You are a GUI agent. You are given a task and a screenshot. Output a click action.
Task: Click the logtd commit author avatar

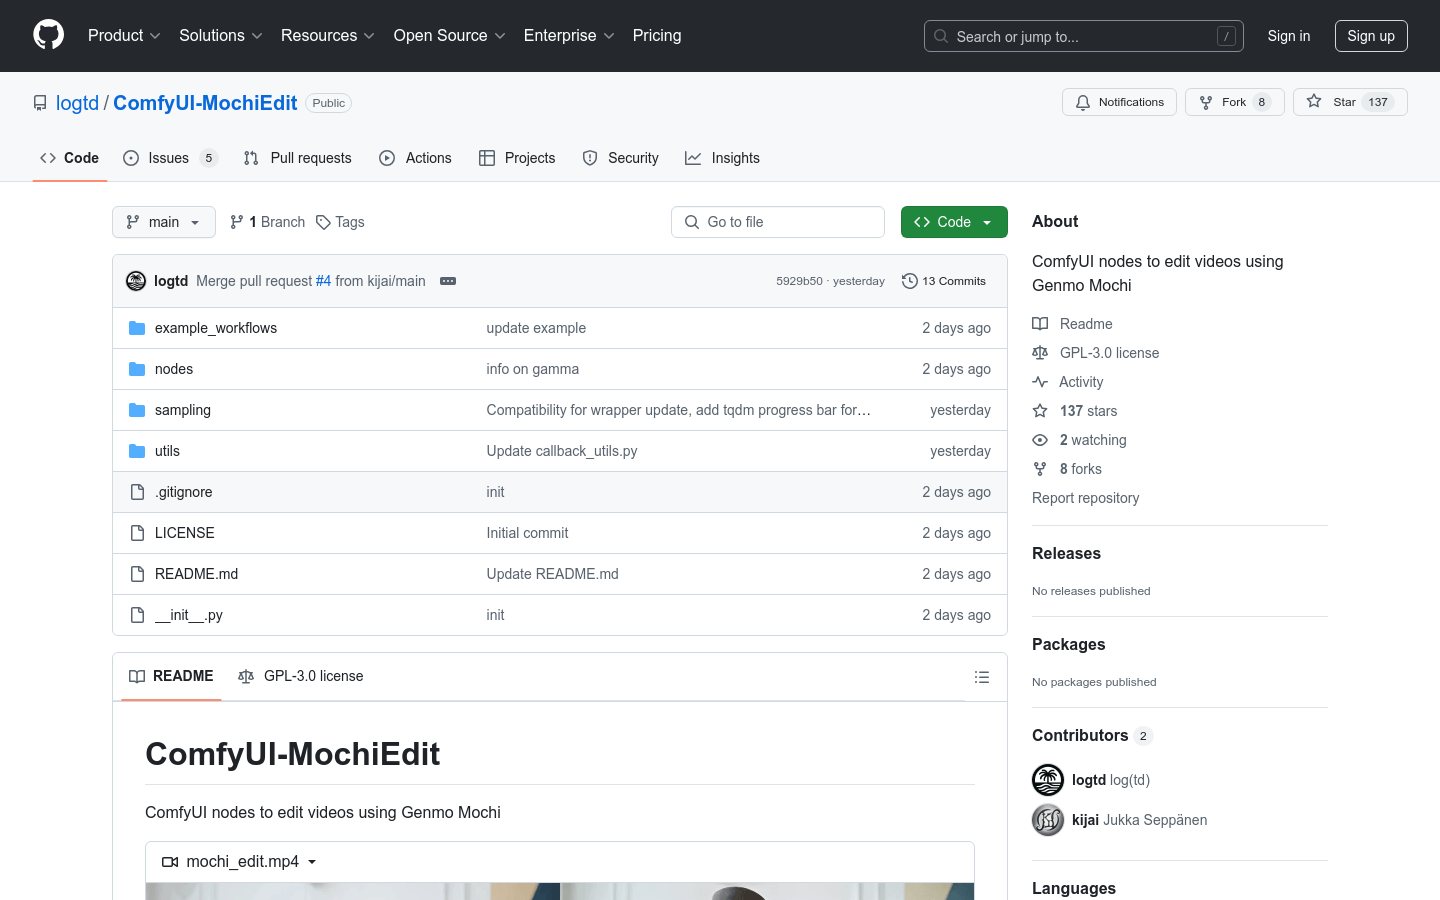click(136, 281)
